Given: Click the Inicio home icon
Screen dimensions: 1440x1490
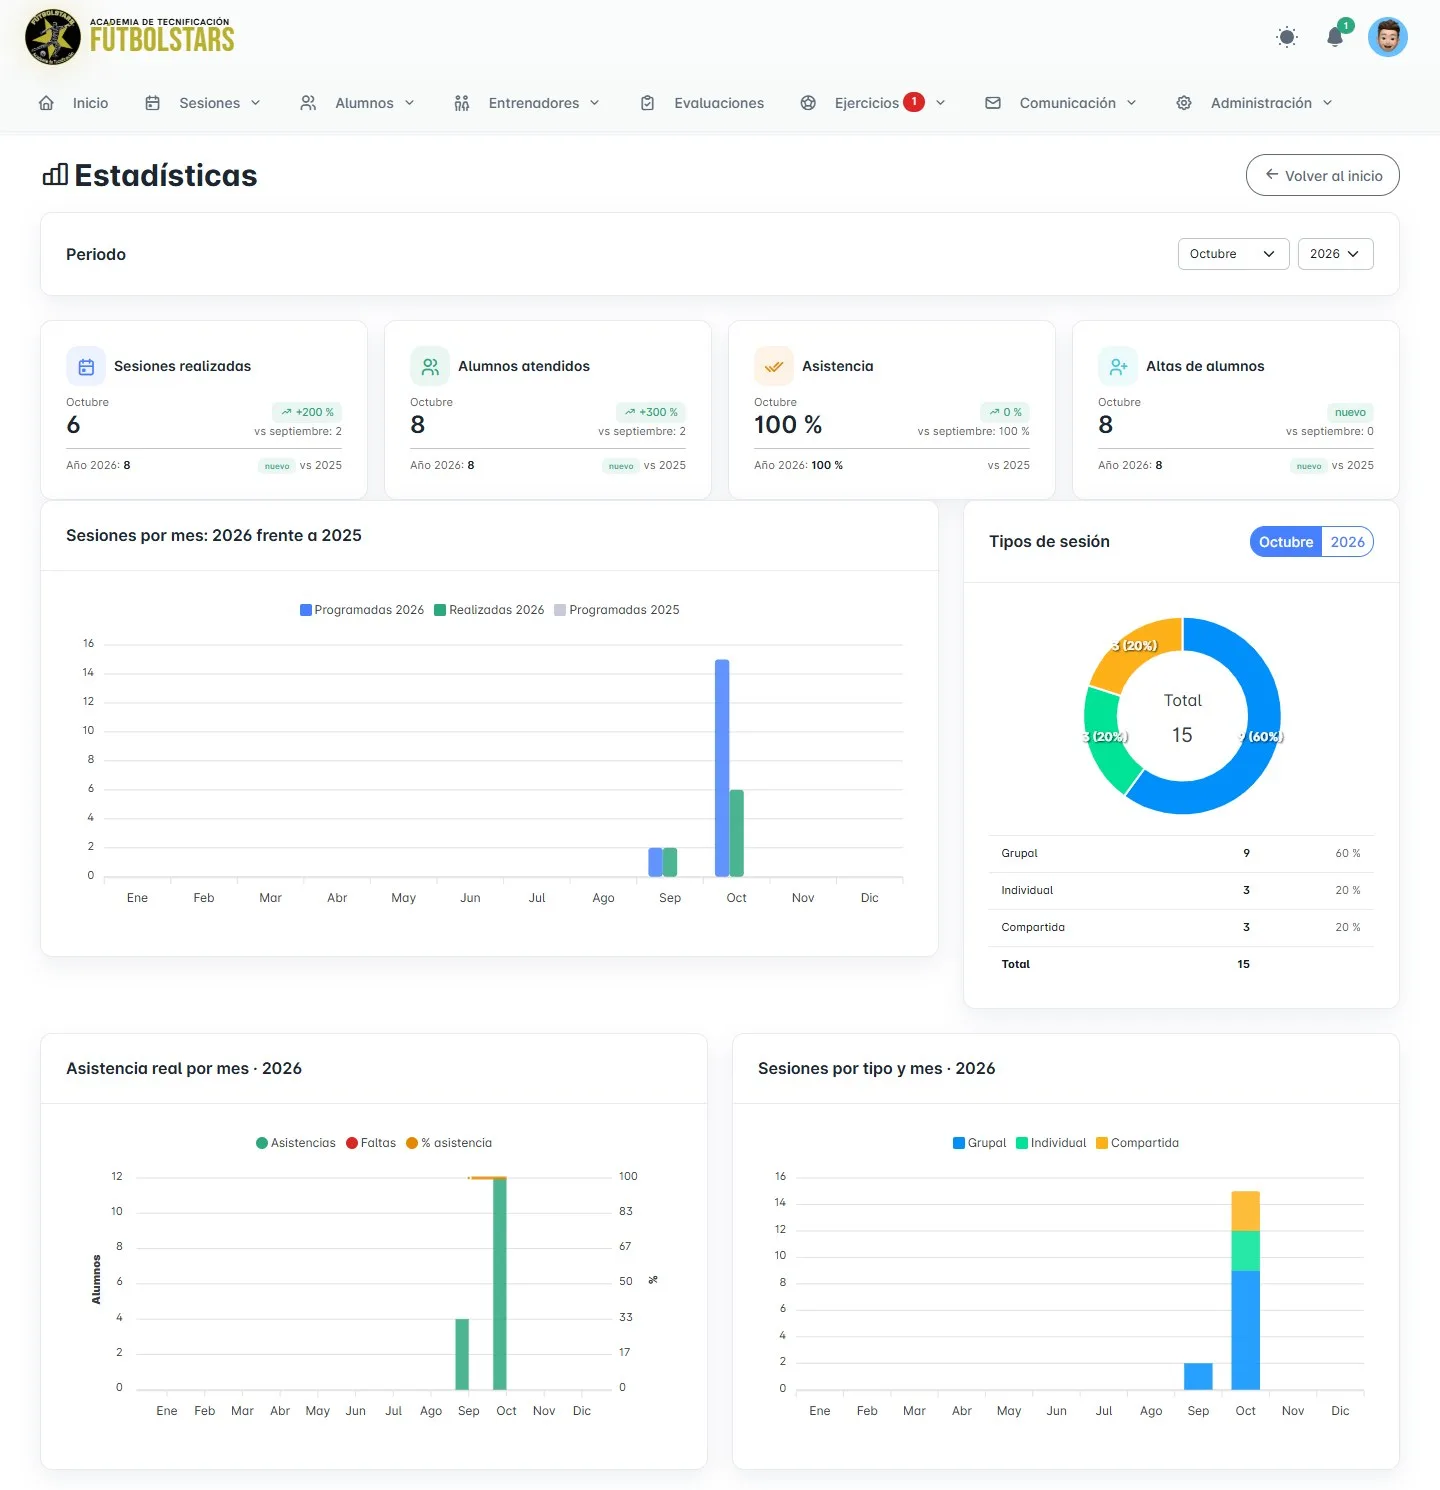Looking at the screenshot, I should click(46, 103).
